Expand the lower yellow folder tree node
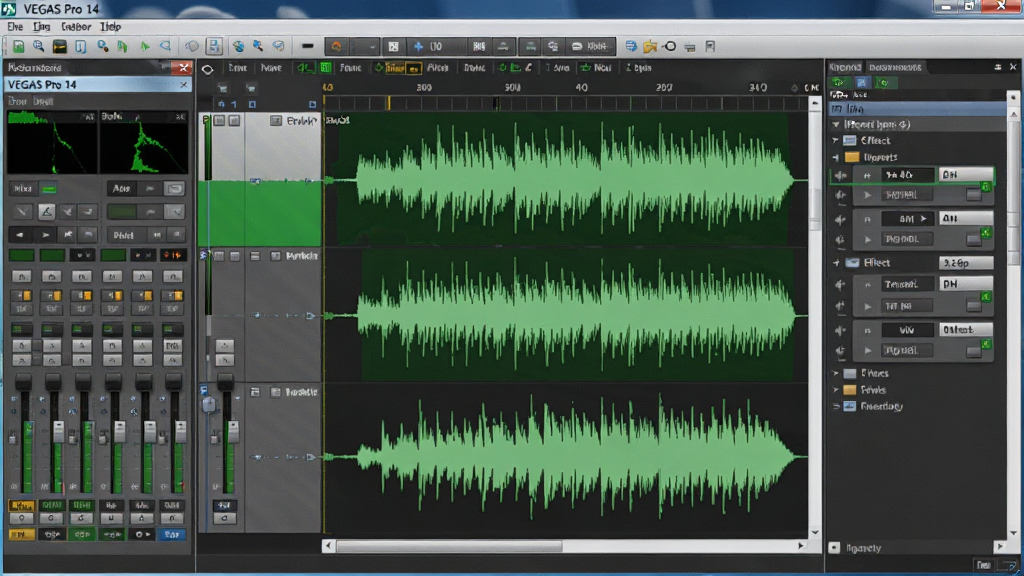 pyautogui.click(x=836, y=390)
